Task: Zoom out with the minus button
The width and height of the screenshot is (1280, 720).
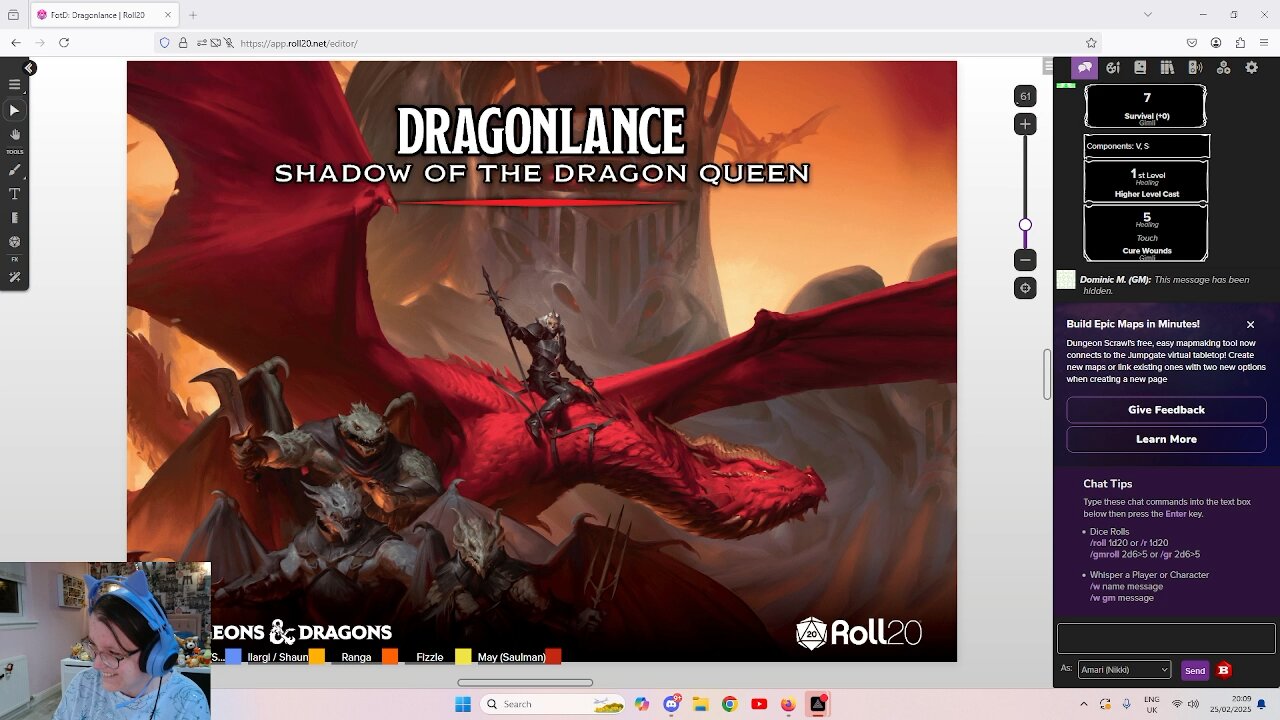Action: pos(1025,260)
